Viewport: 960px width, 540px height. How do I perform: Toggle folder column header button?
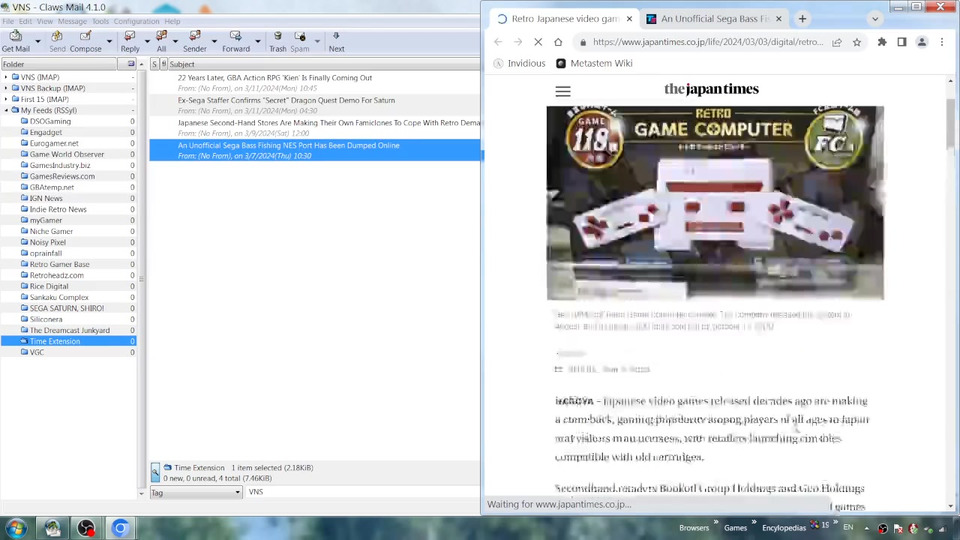point(130,64)
